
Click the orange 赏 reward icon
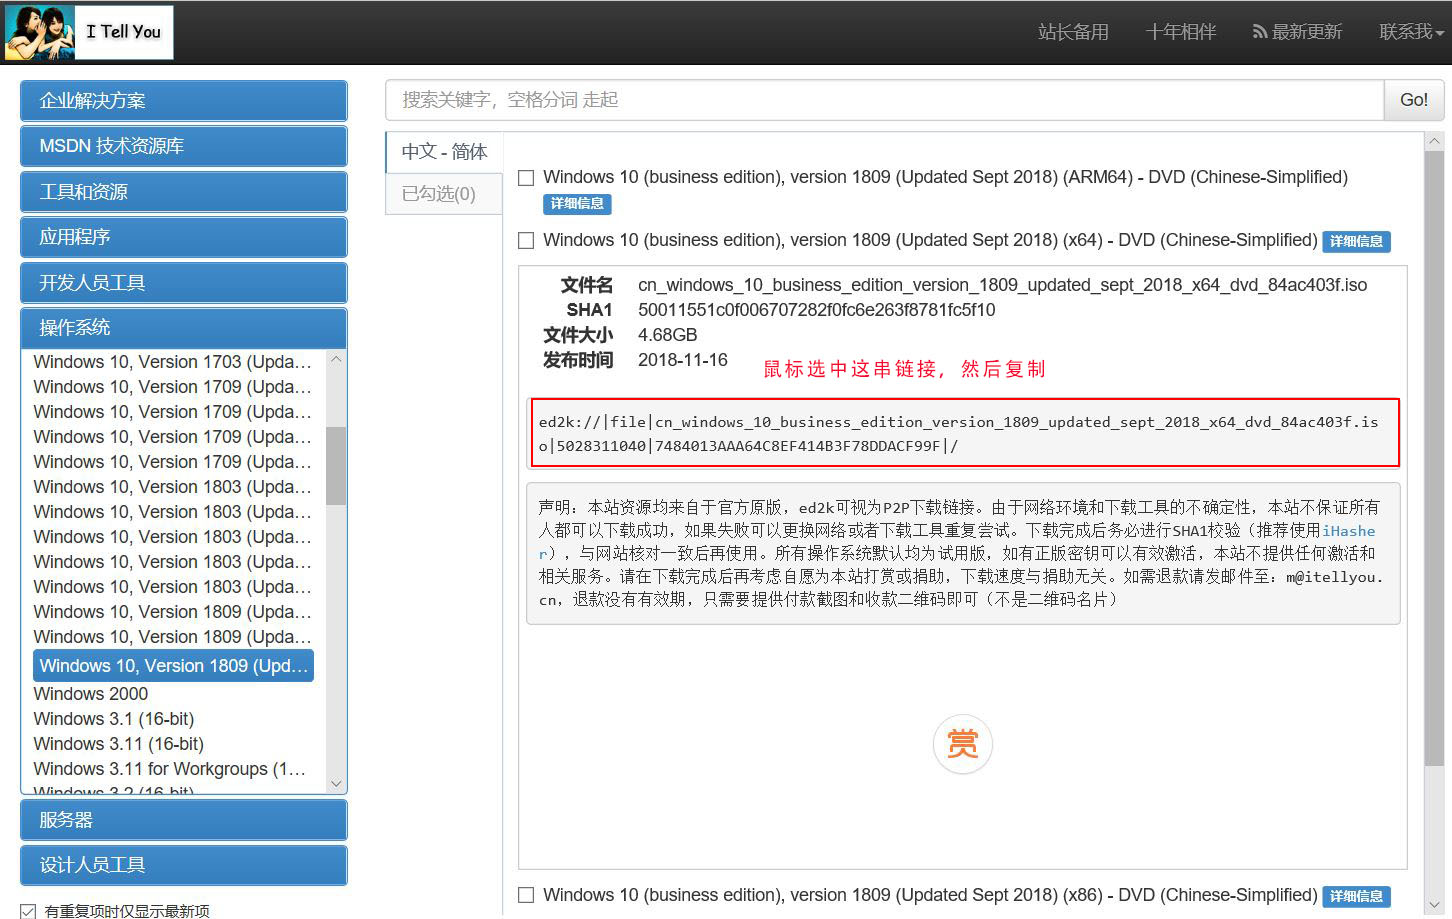(962, 744)
